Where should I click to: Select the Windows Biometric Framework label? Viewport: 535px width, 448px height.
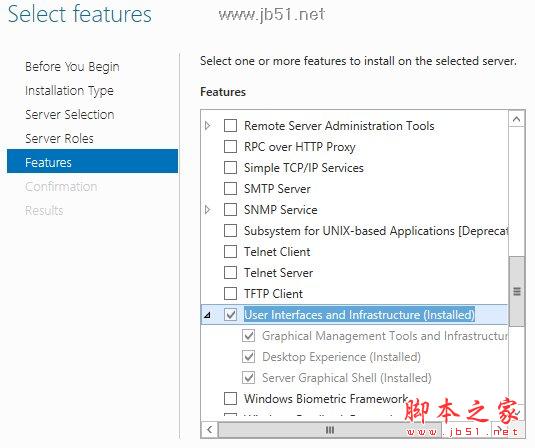click(326, 398)
